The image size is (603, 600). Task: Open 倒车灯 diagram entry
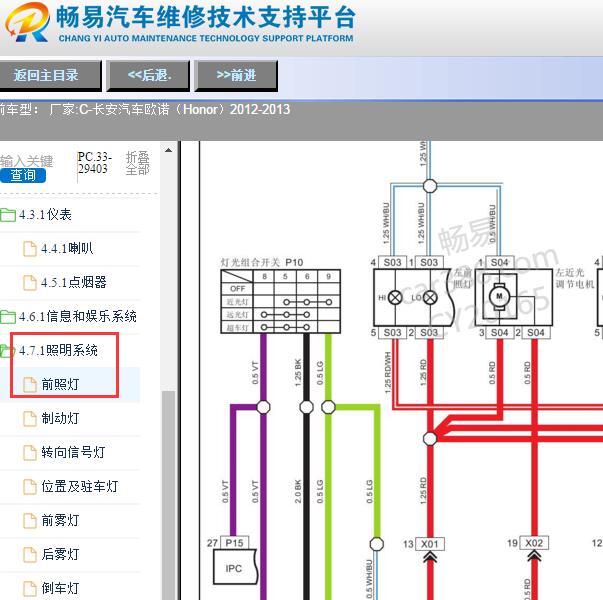point(60,588)
